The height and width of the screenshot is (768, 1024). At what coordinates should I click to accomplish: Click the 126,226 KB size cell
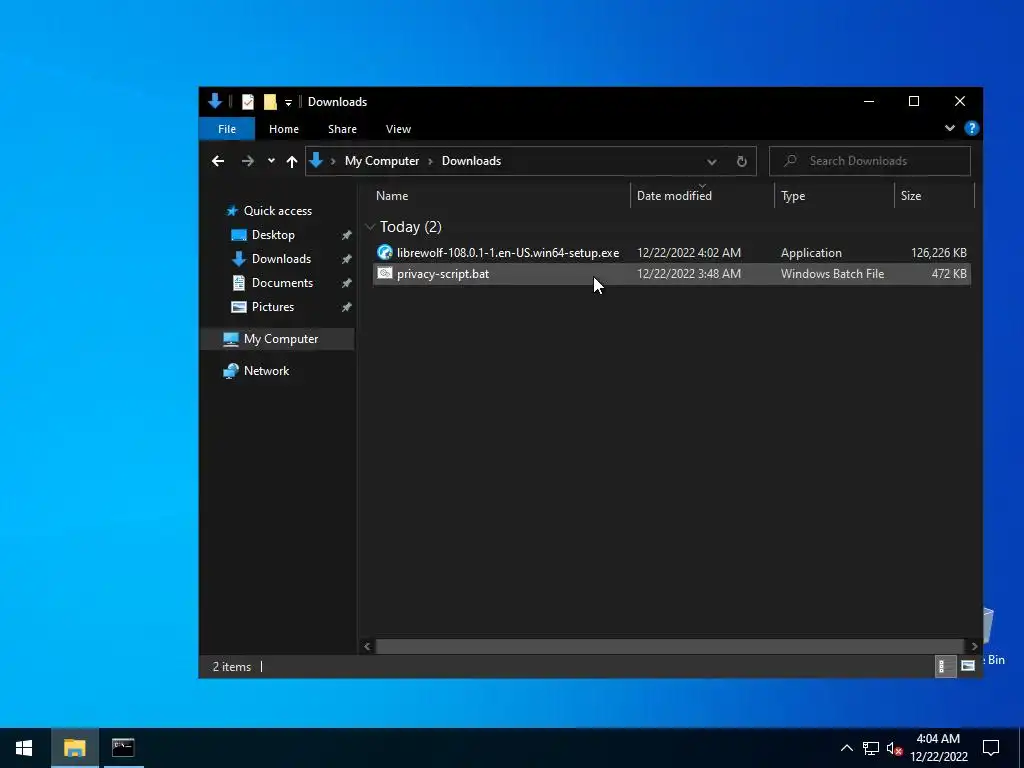coord(938,253)
